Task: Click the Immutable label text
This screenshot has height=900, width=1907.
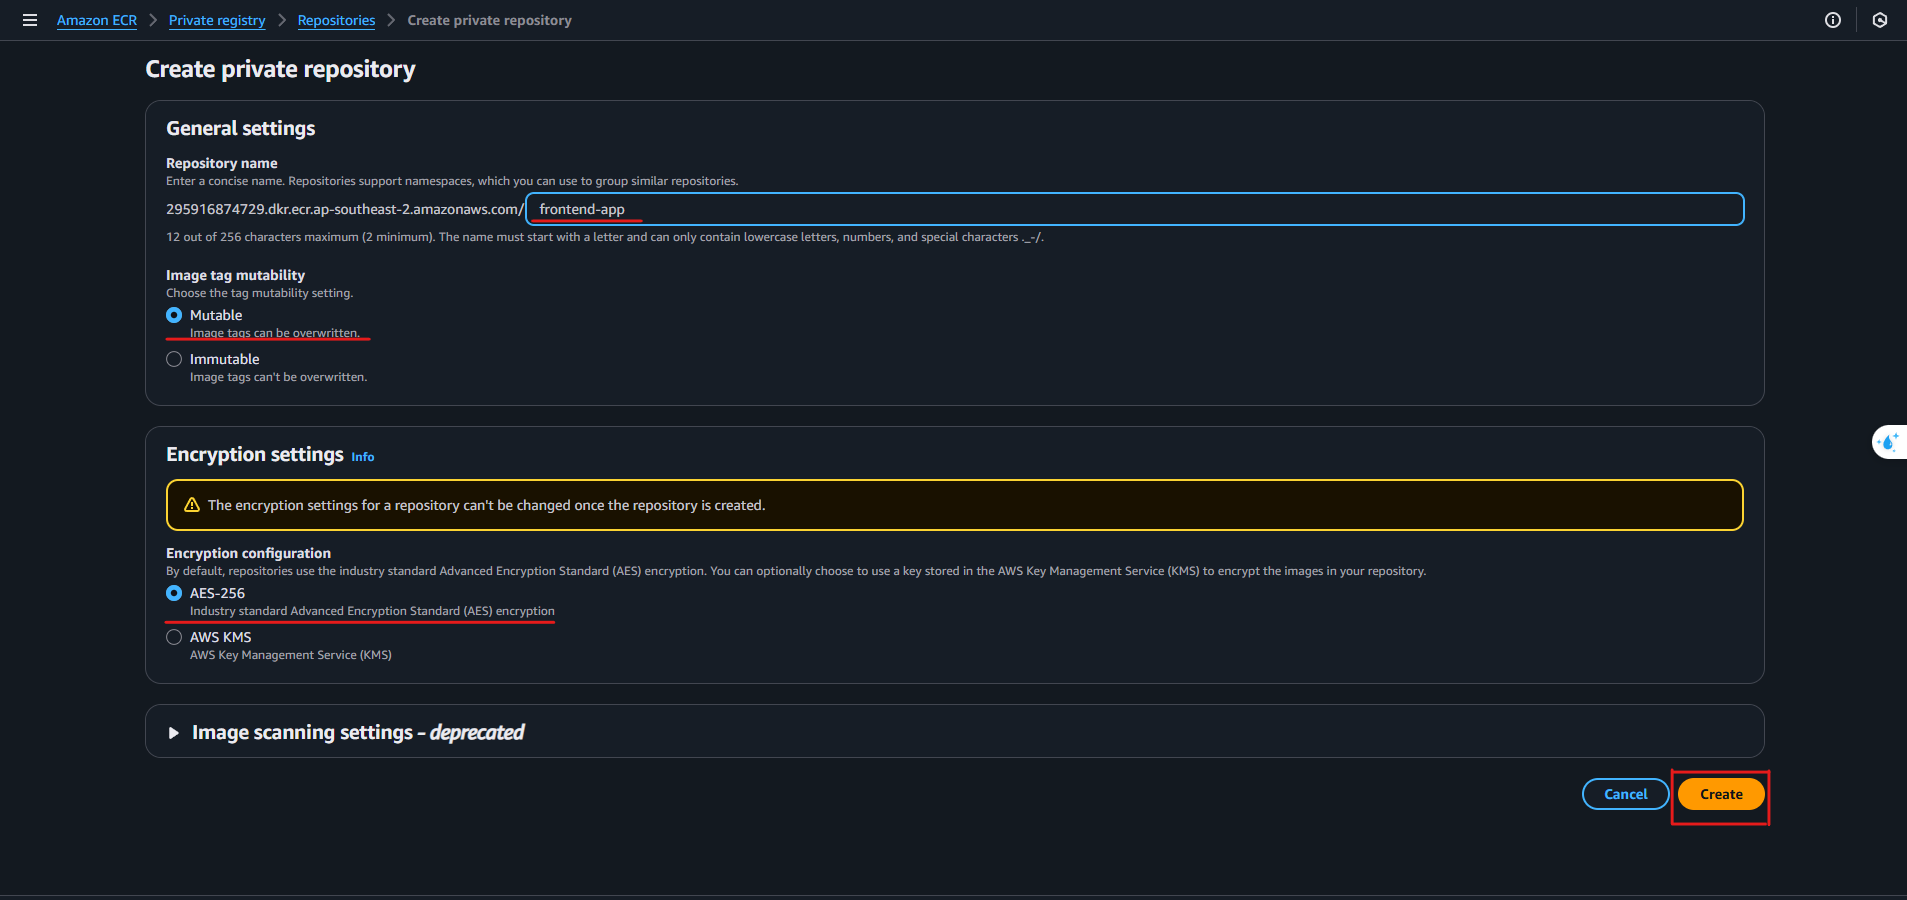Action: [225, 359]
